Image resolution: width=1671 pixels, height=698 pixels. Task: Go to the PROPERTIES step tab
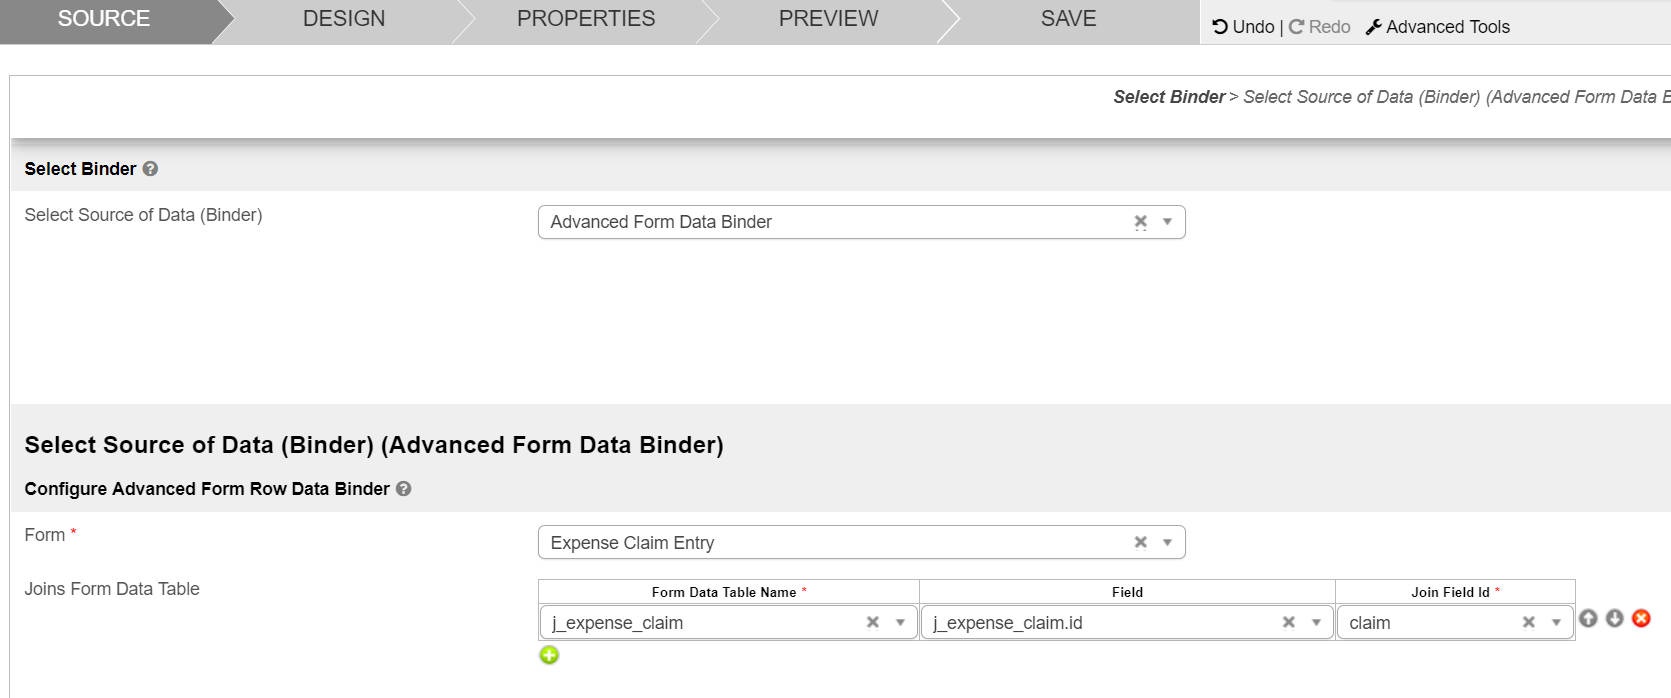(x=585, y=19)
